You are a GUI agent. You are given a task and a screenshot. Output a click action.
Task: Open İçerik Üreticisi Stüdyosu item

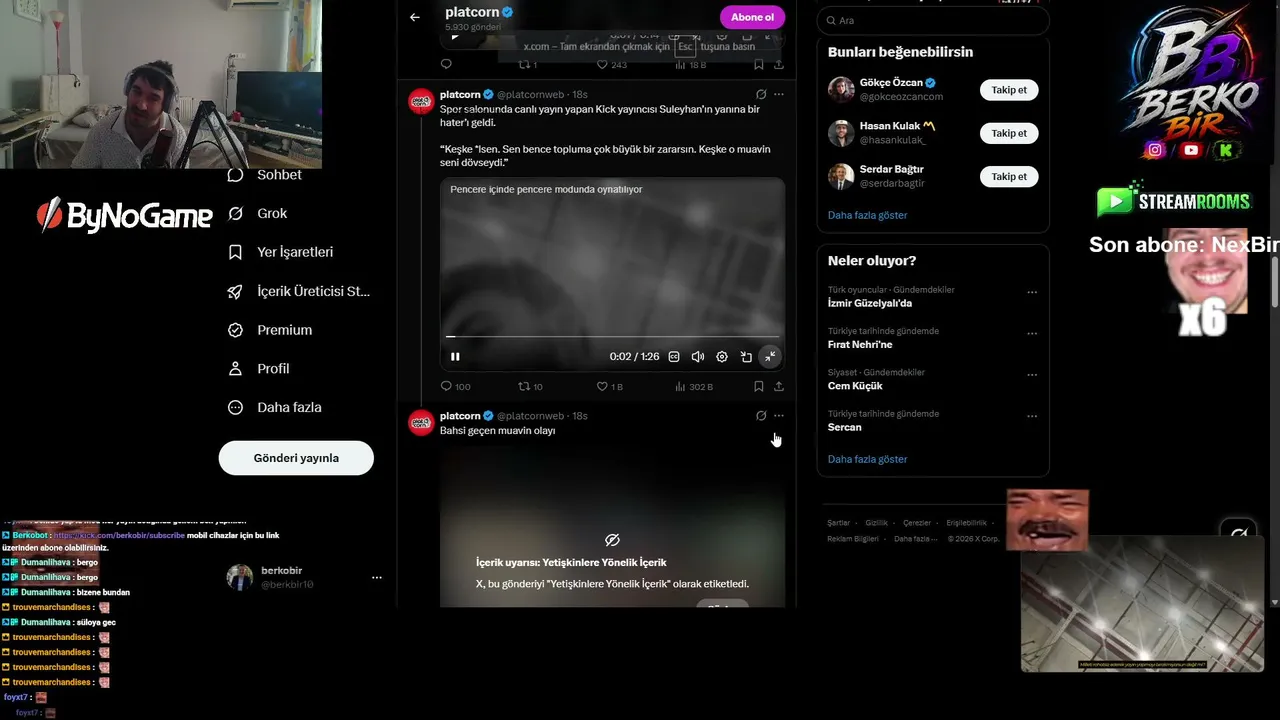pos(299,291)
